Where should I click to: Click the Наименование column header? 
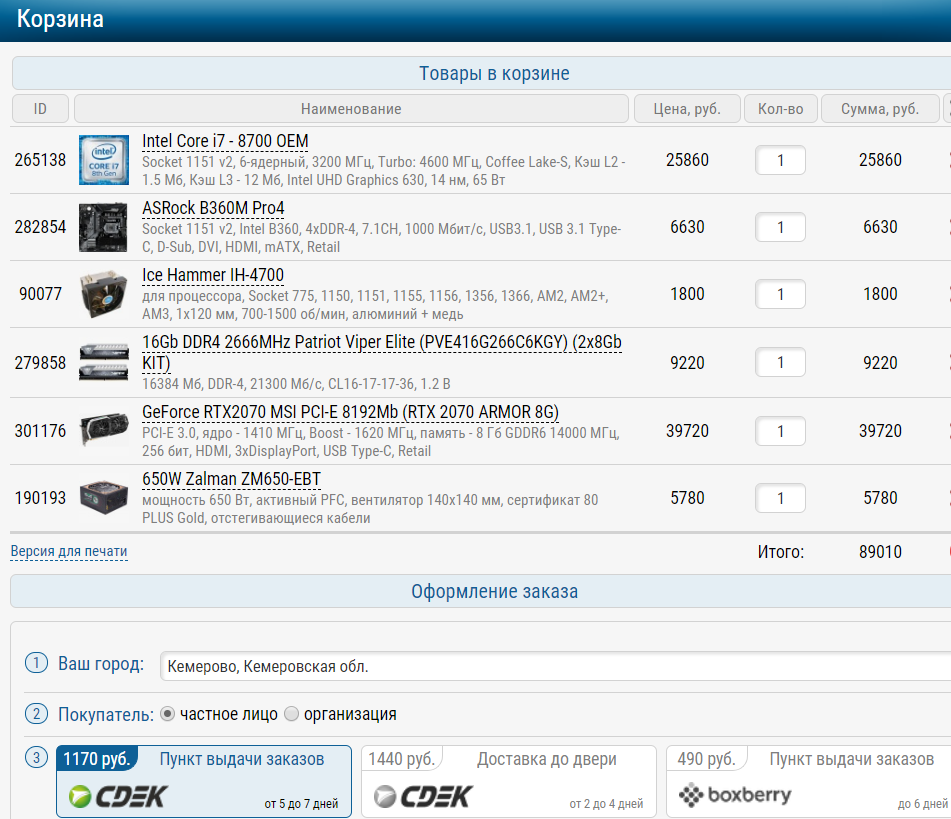point(351,109)
